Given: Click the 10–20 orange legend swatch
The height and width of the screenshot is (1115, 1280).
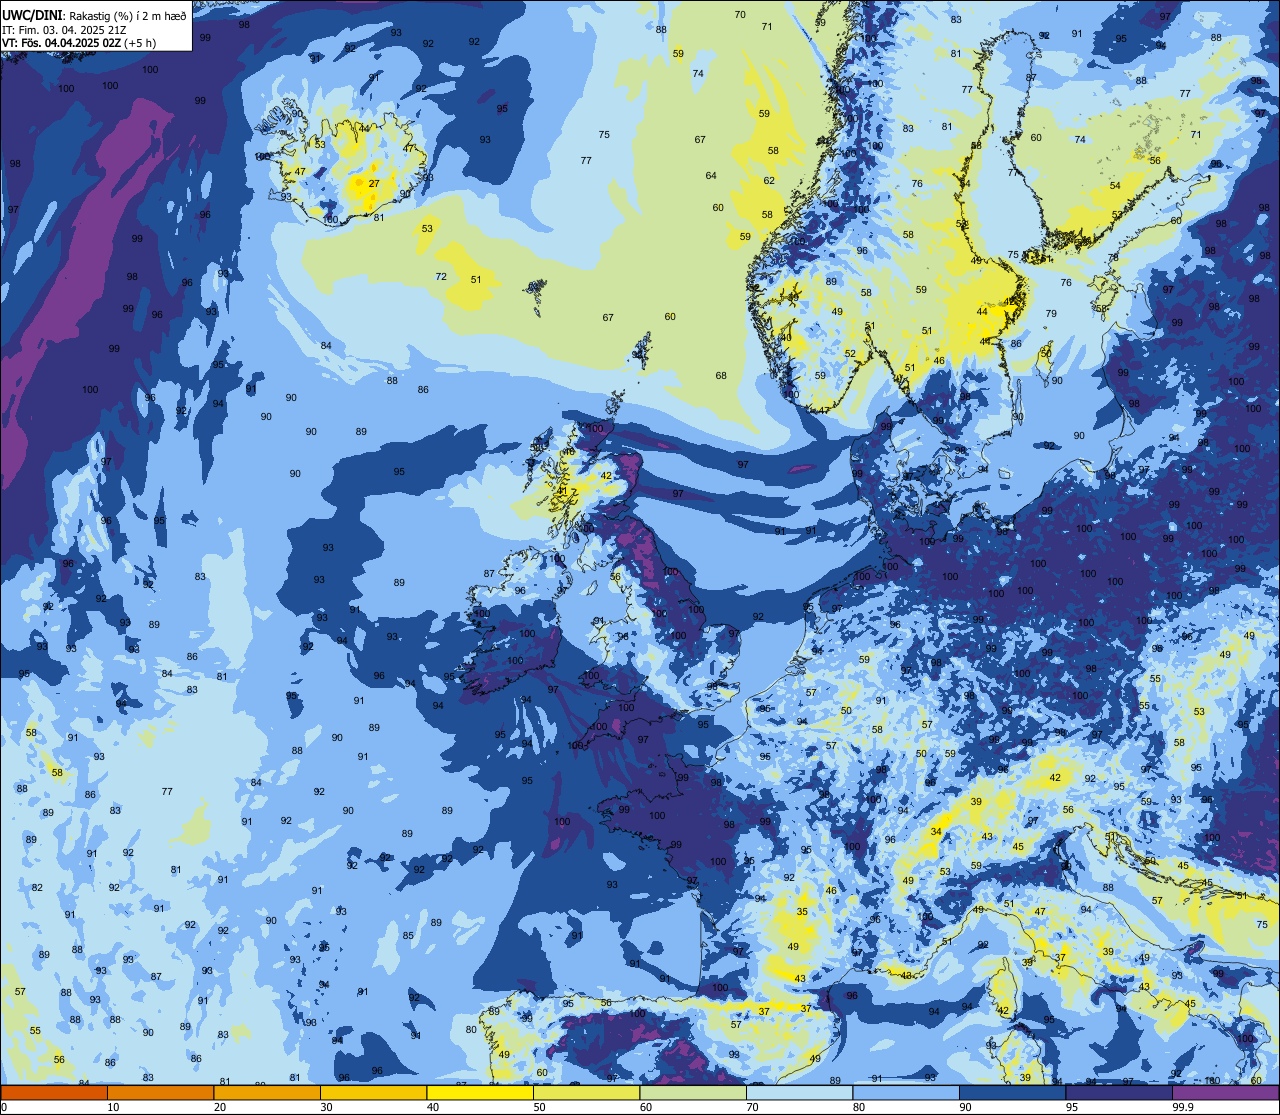Looking at the screenshot, I should (160, 1092).
